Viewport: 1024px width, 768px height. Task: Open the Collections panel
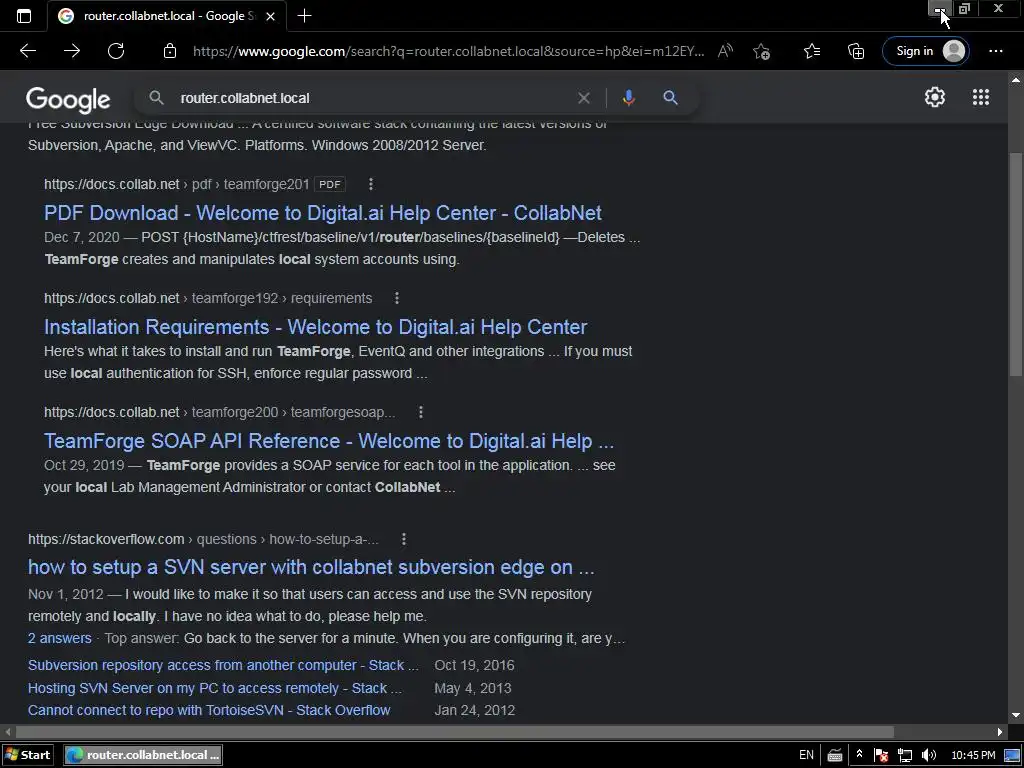856,51
